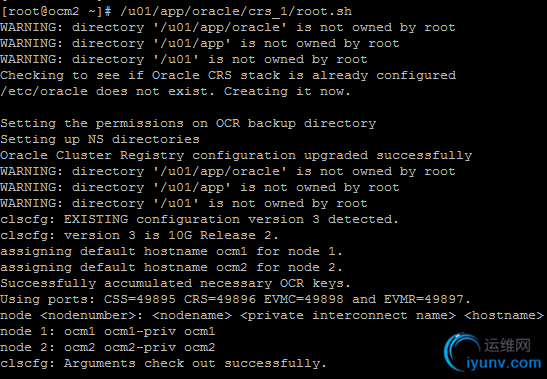Click the 'node 1: ocm1 ocm1-priv' line
The height and width of the screenshot is (379, 547).
[x=107, y=332]
